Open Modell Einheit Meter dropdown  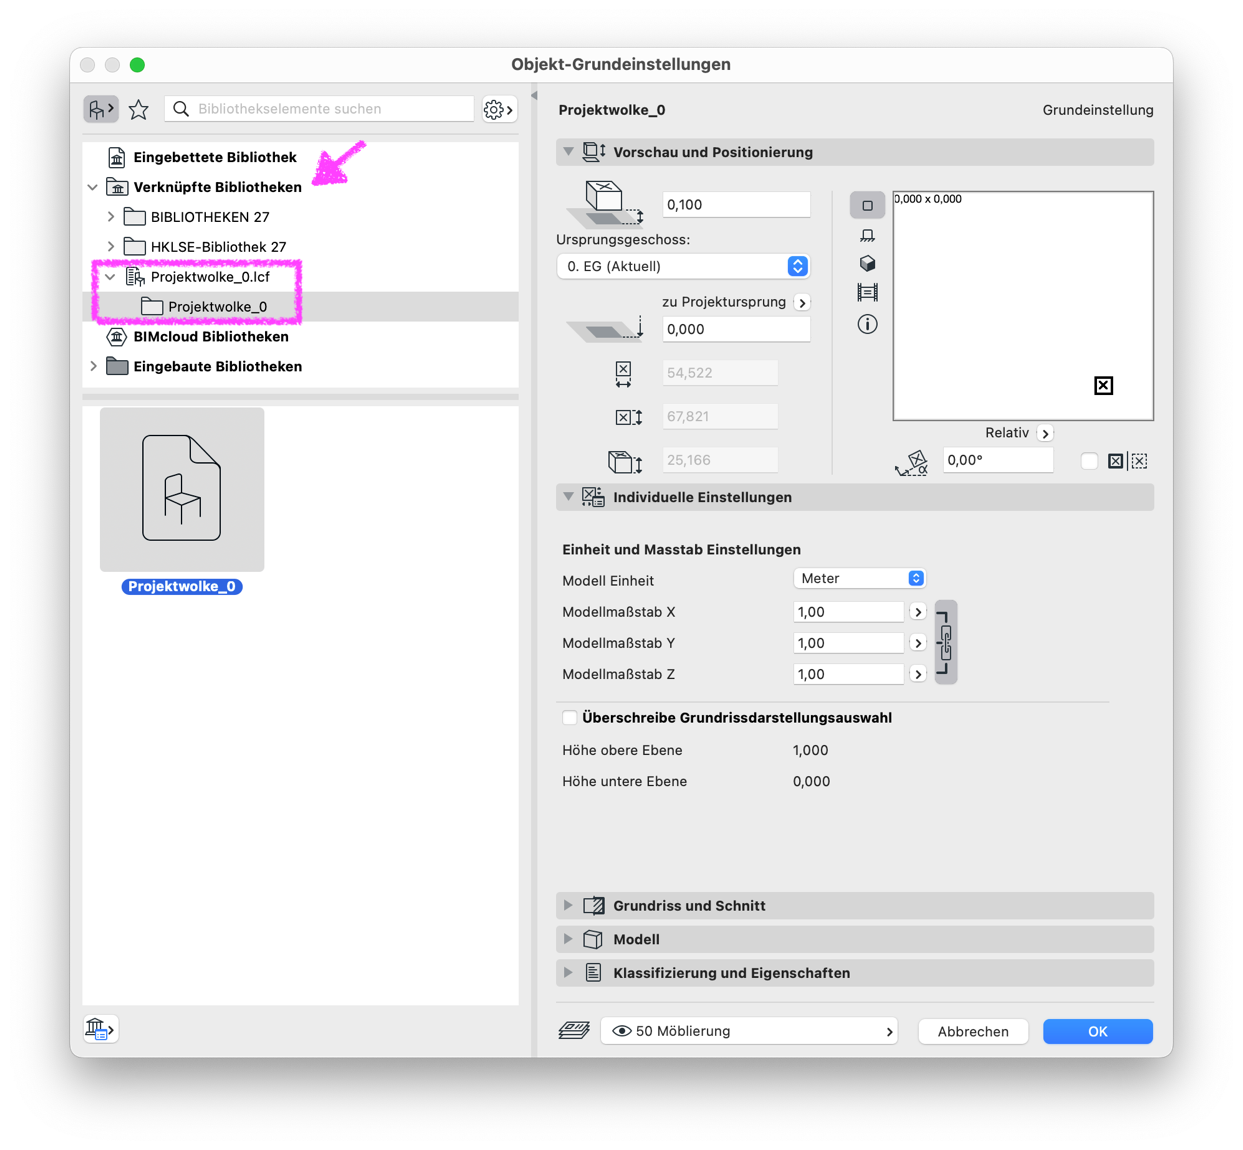859,579
